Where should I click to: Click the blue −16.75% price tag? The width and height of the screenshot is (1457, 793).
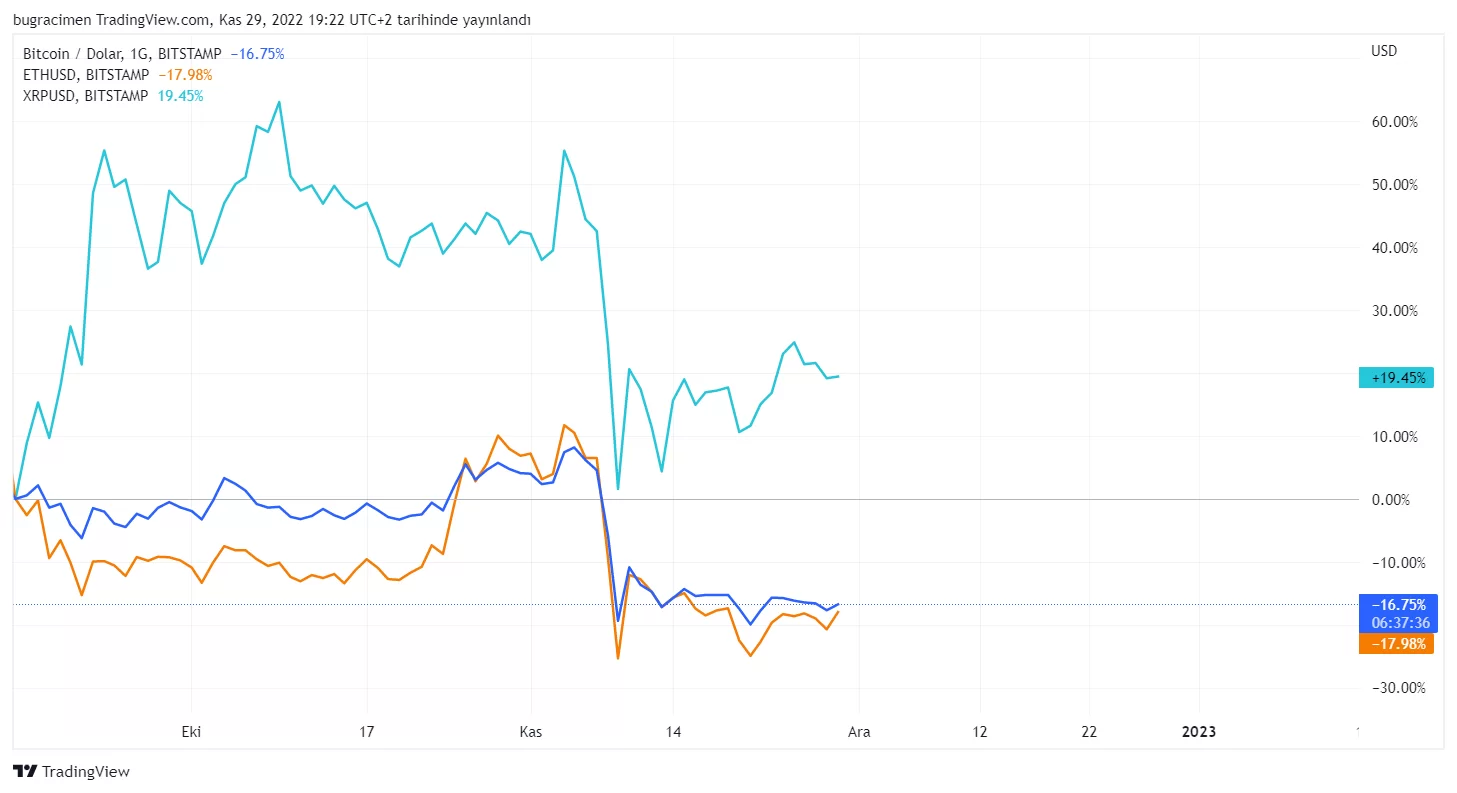tap(1397, 604)
